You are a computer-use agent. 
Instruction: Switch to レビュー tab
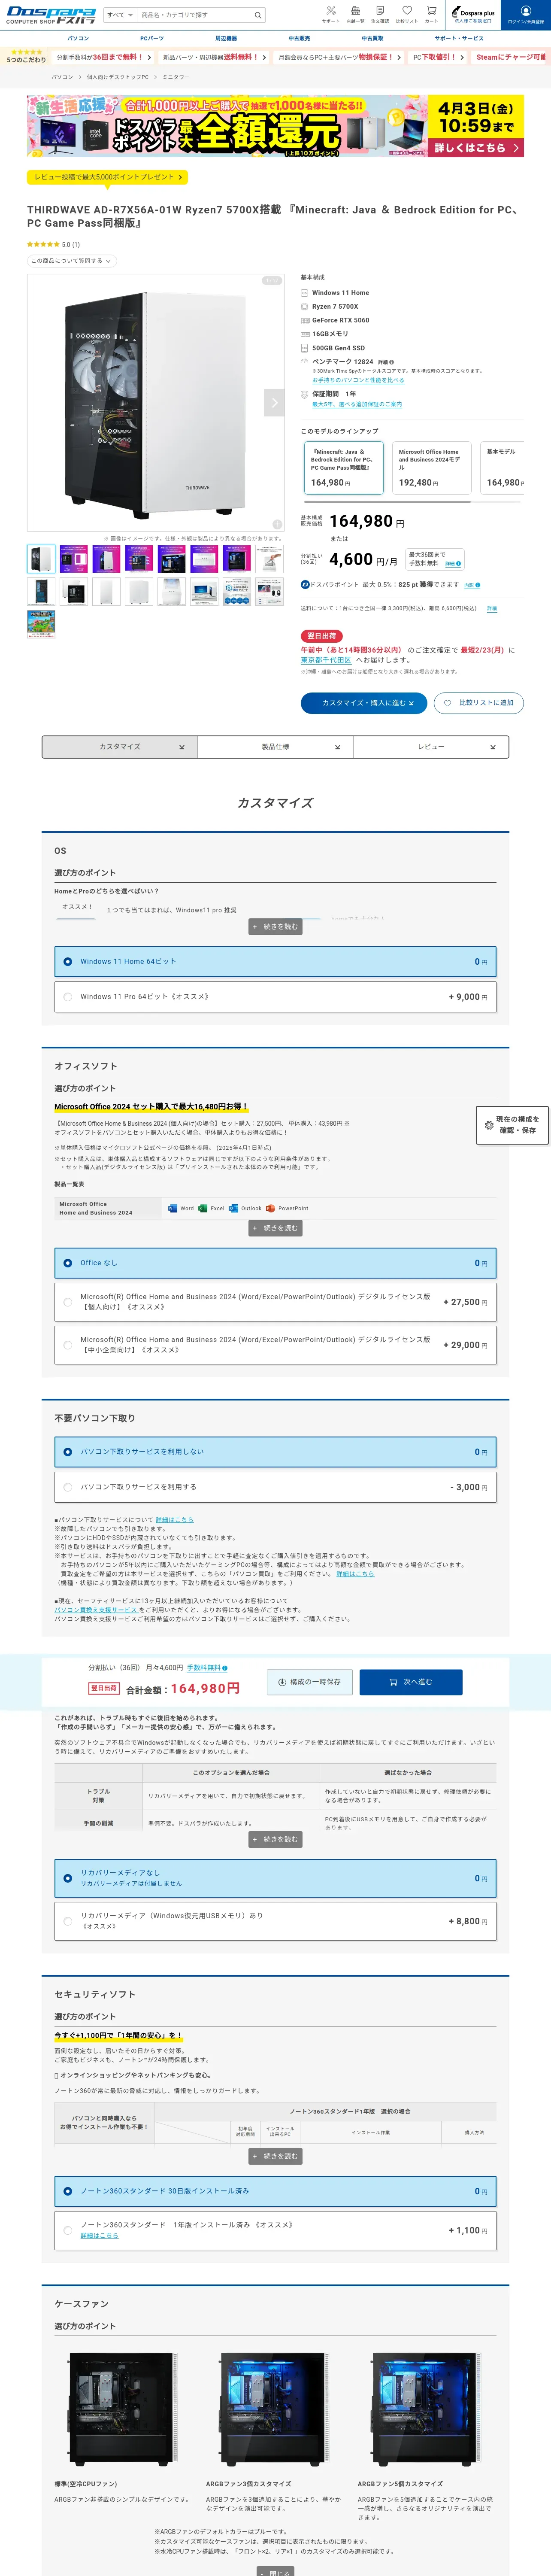pyautogui.click(x=431, y=747)
